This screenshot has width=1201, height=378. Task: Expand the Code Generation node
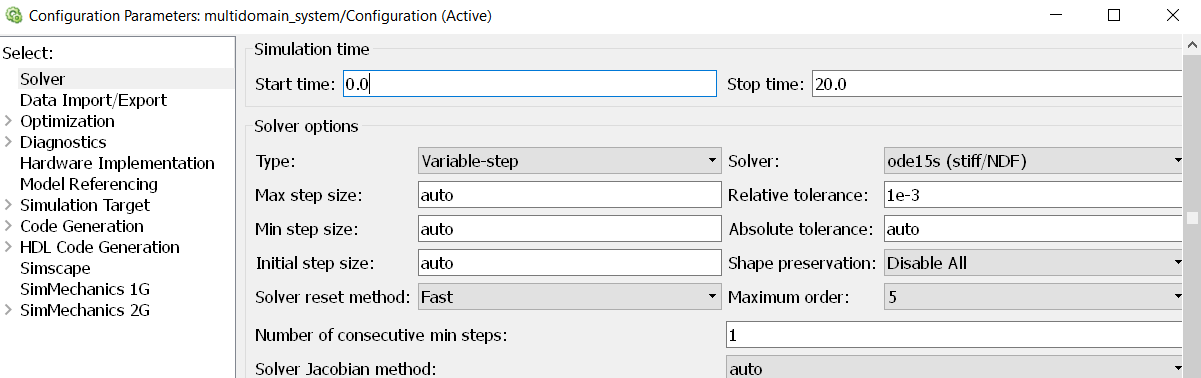8,226
